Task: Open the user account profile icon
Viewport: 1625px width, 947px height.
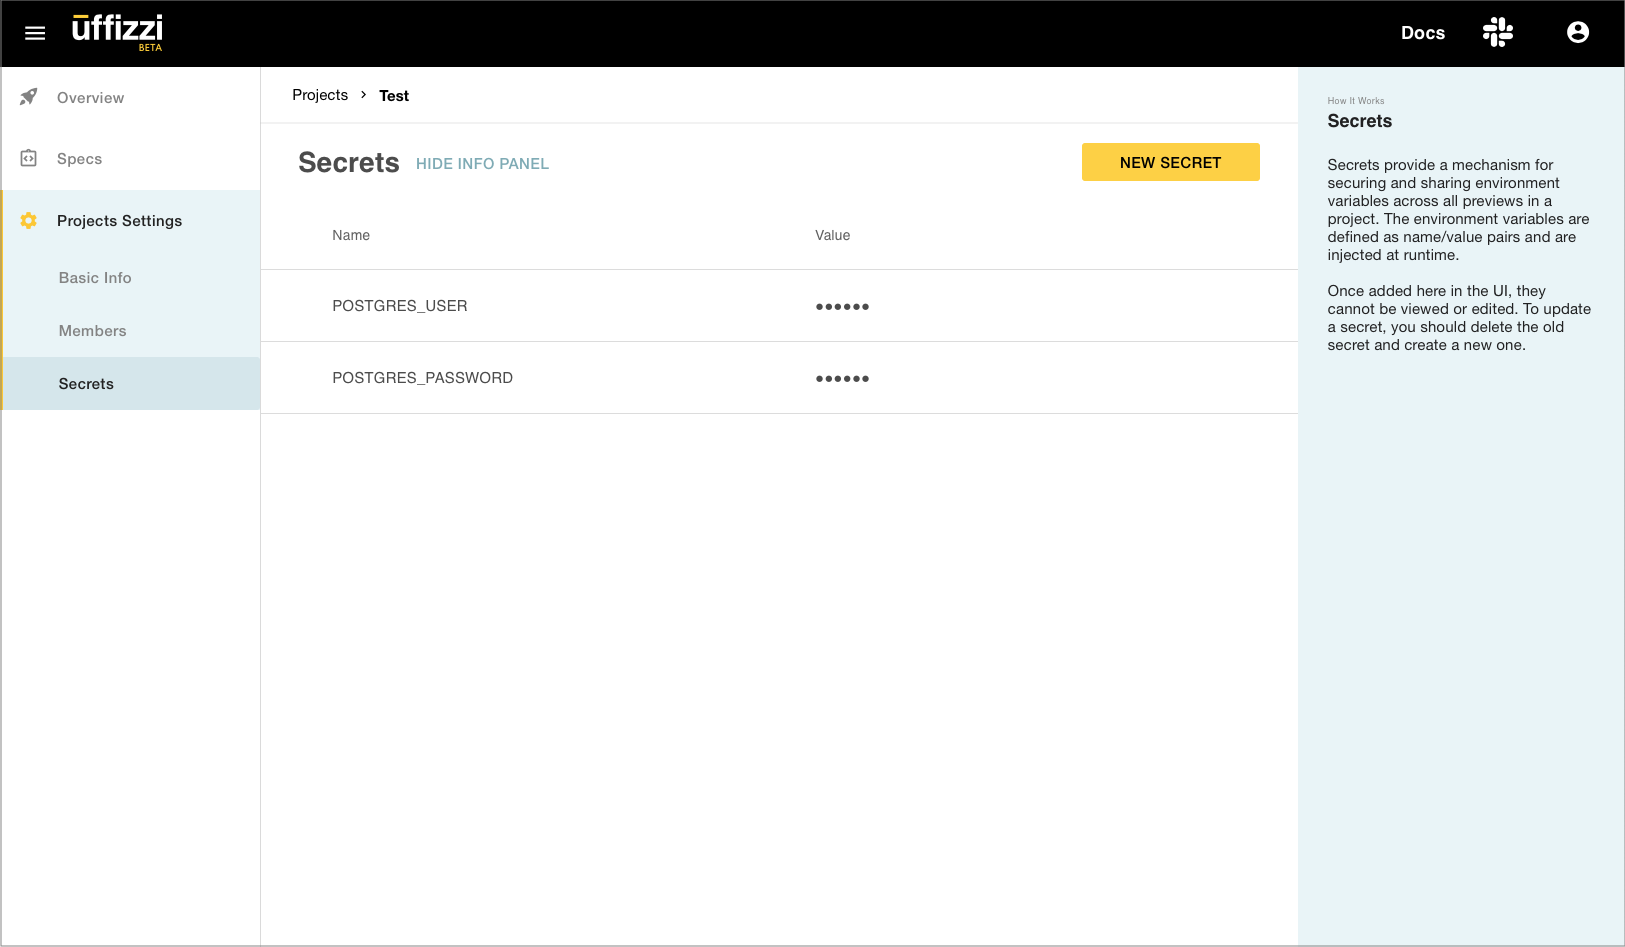Action: point(1577,33)
